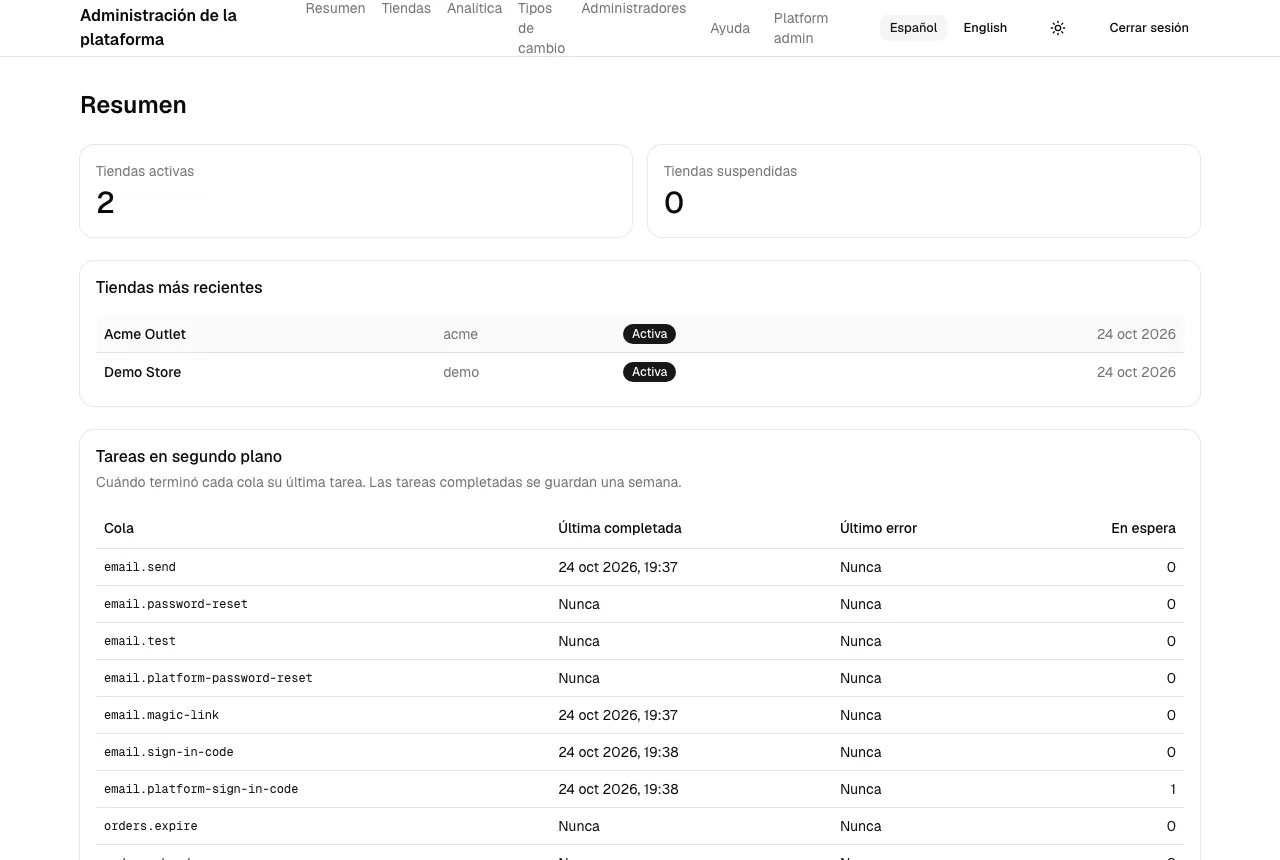Switch language to Español
Screen dimensions: 1280x860
913,28
